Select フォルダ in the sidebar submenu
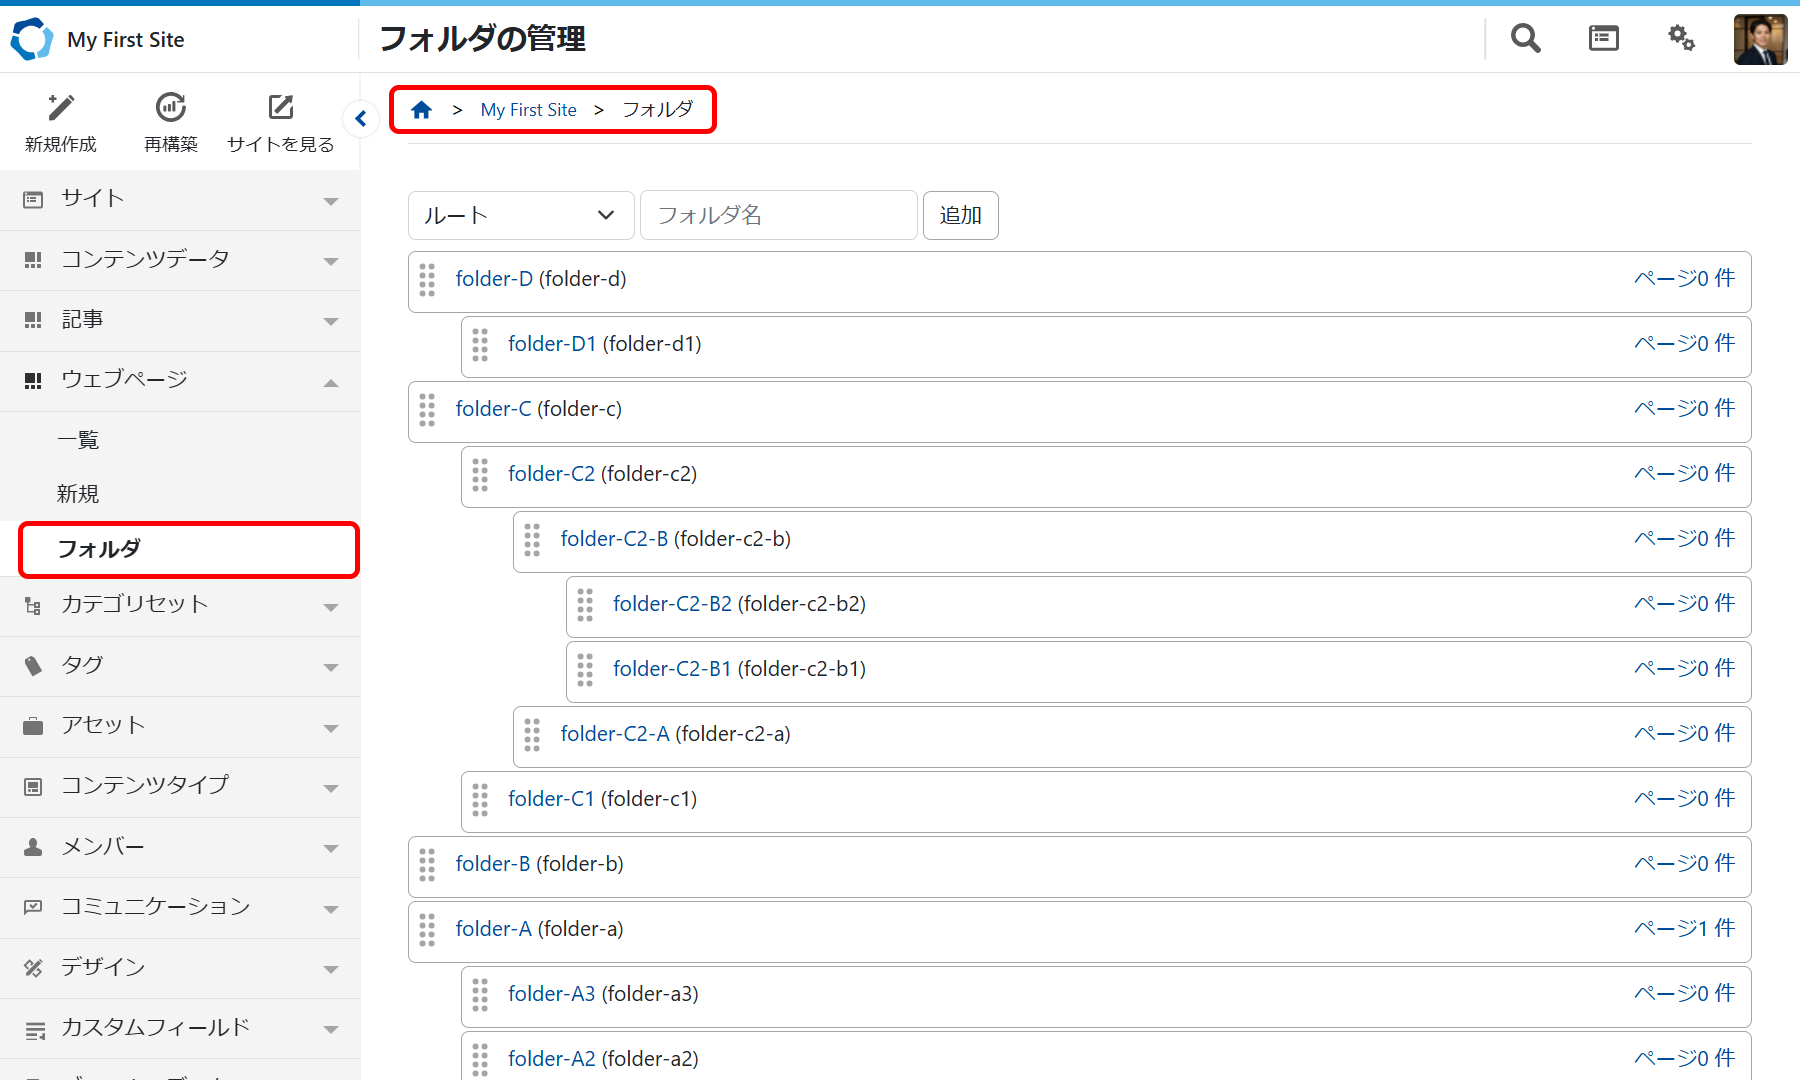The height and width of the screenshot is (1080, 1800). tap(99, 549)
